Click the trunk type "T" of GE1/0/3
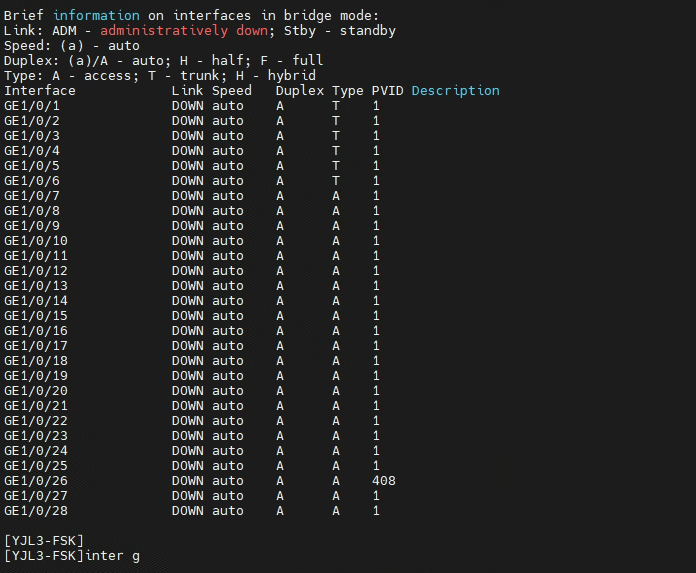 [x=336, y=135]
